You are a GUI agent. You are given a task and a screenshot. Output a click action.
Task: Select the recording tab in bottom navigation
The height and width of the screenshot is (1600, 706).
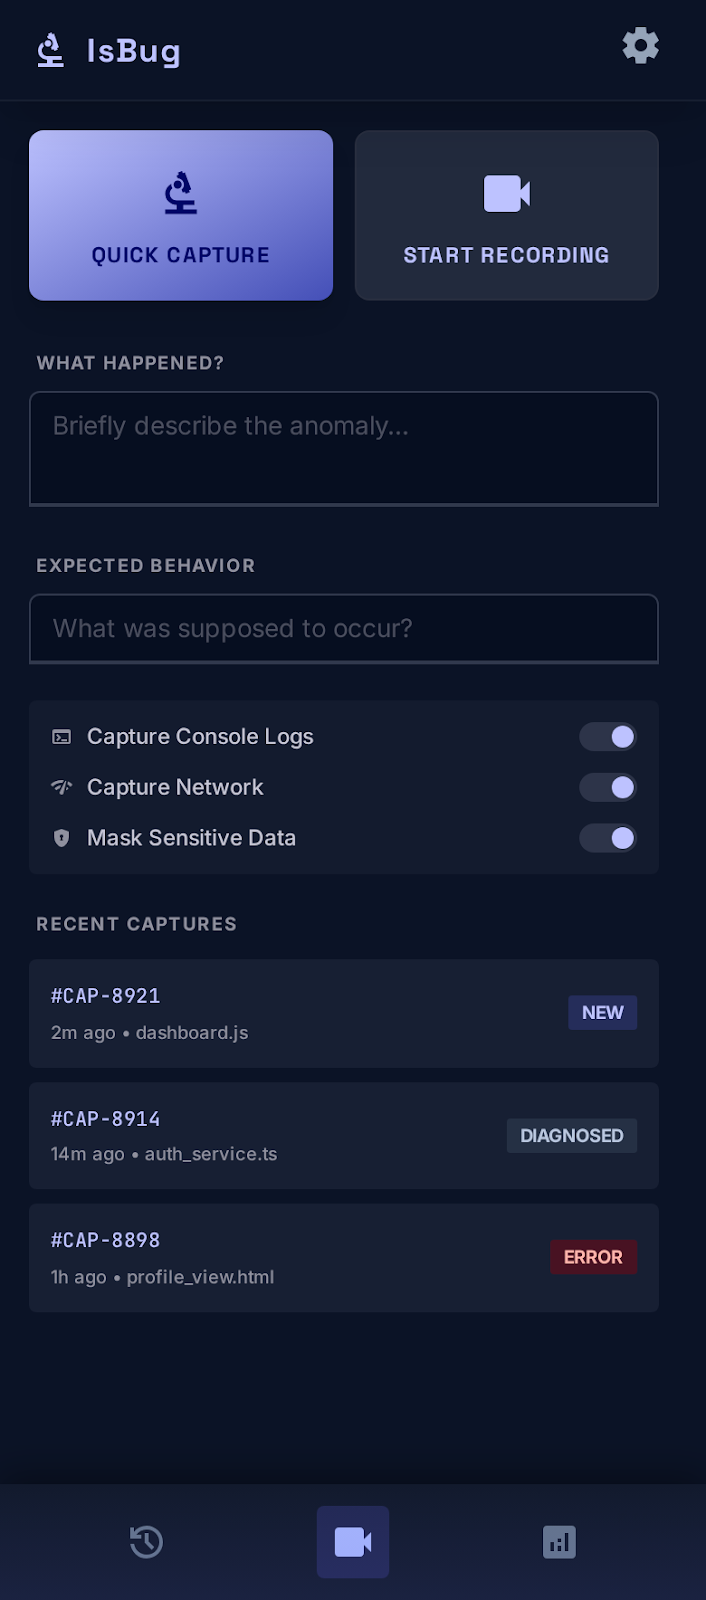pos(353,1542)
